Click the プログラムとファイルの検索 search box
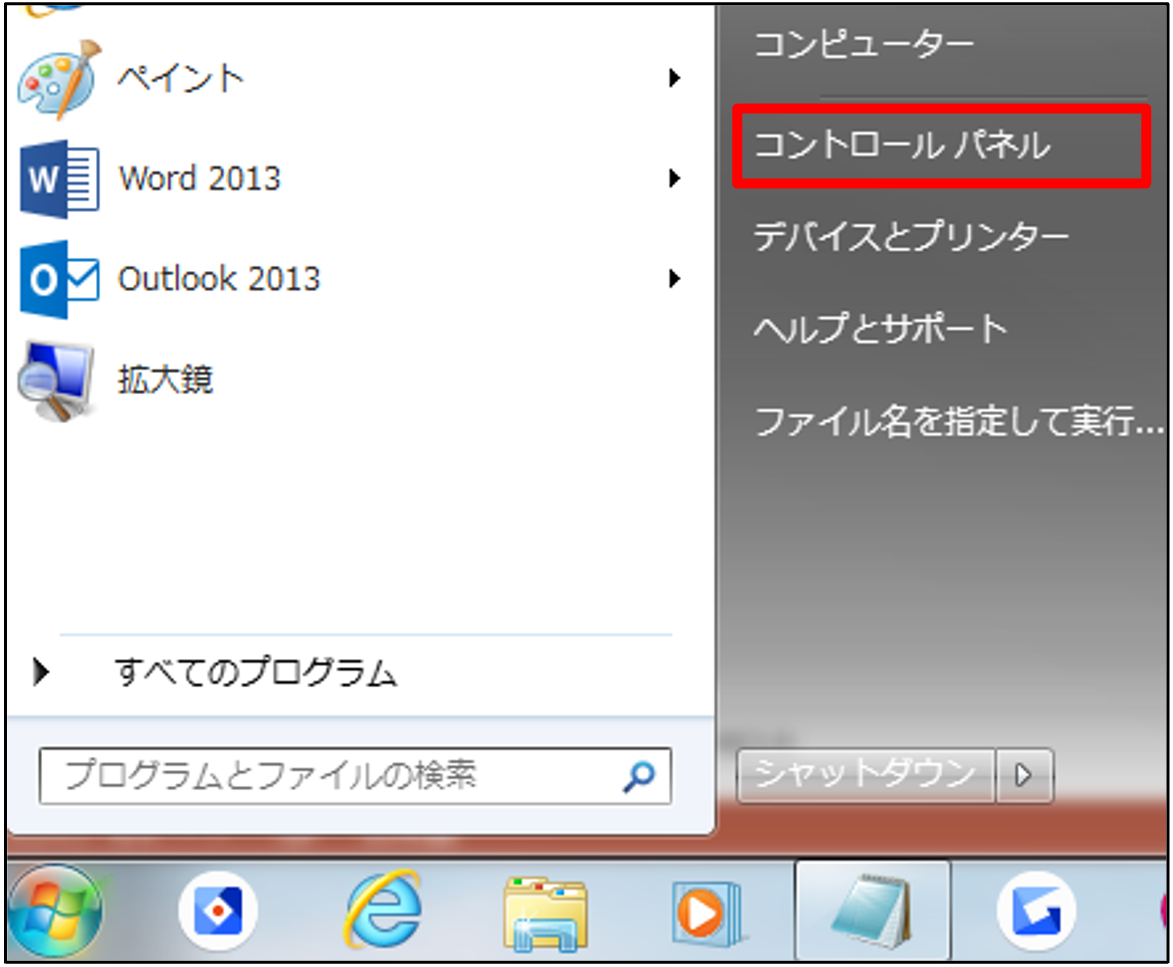Viewport: 1173px width, 967px height. click(330, 775)
